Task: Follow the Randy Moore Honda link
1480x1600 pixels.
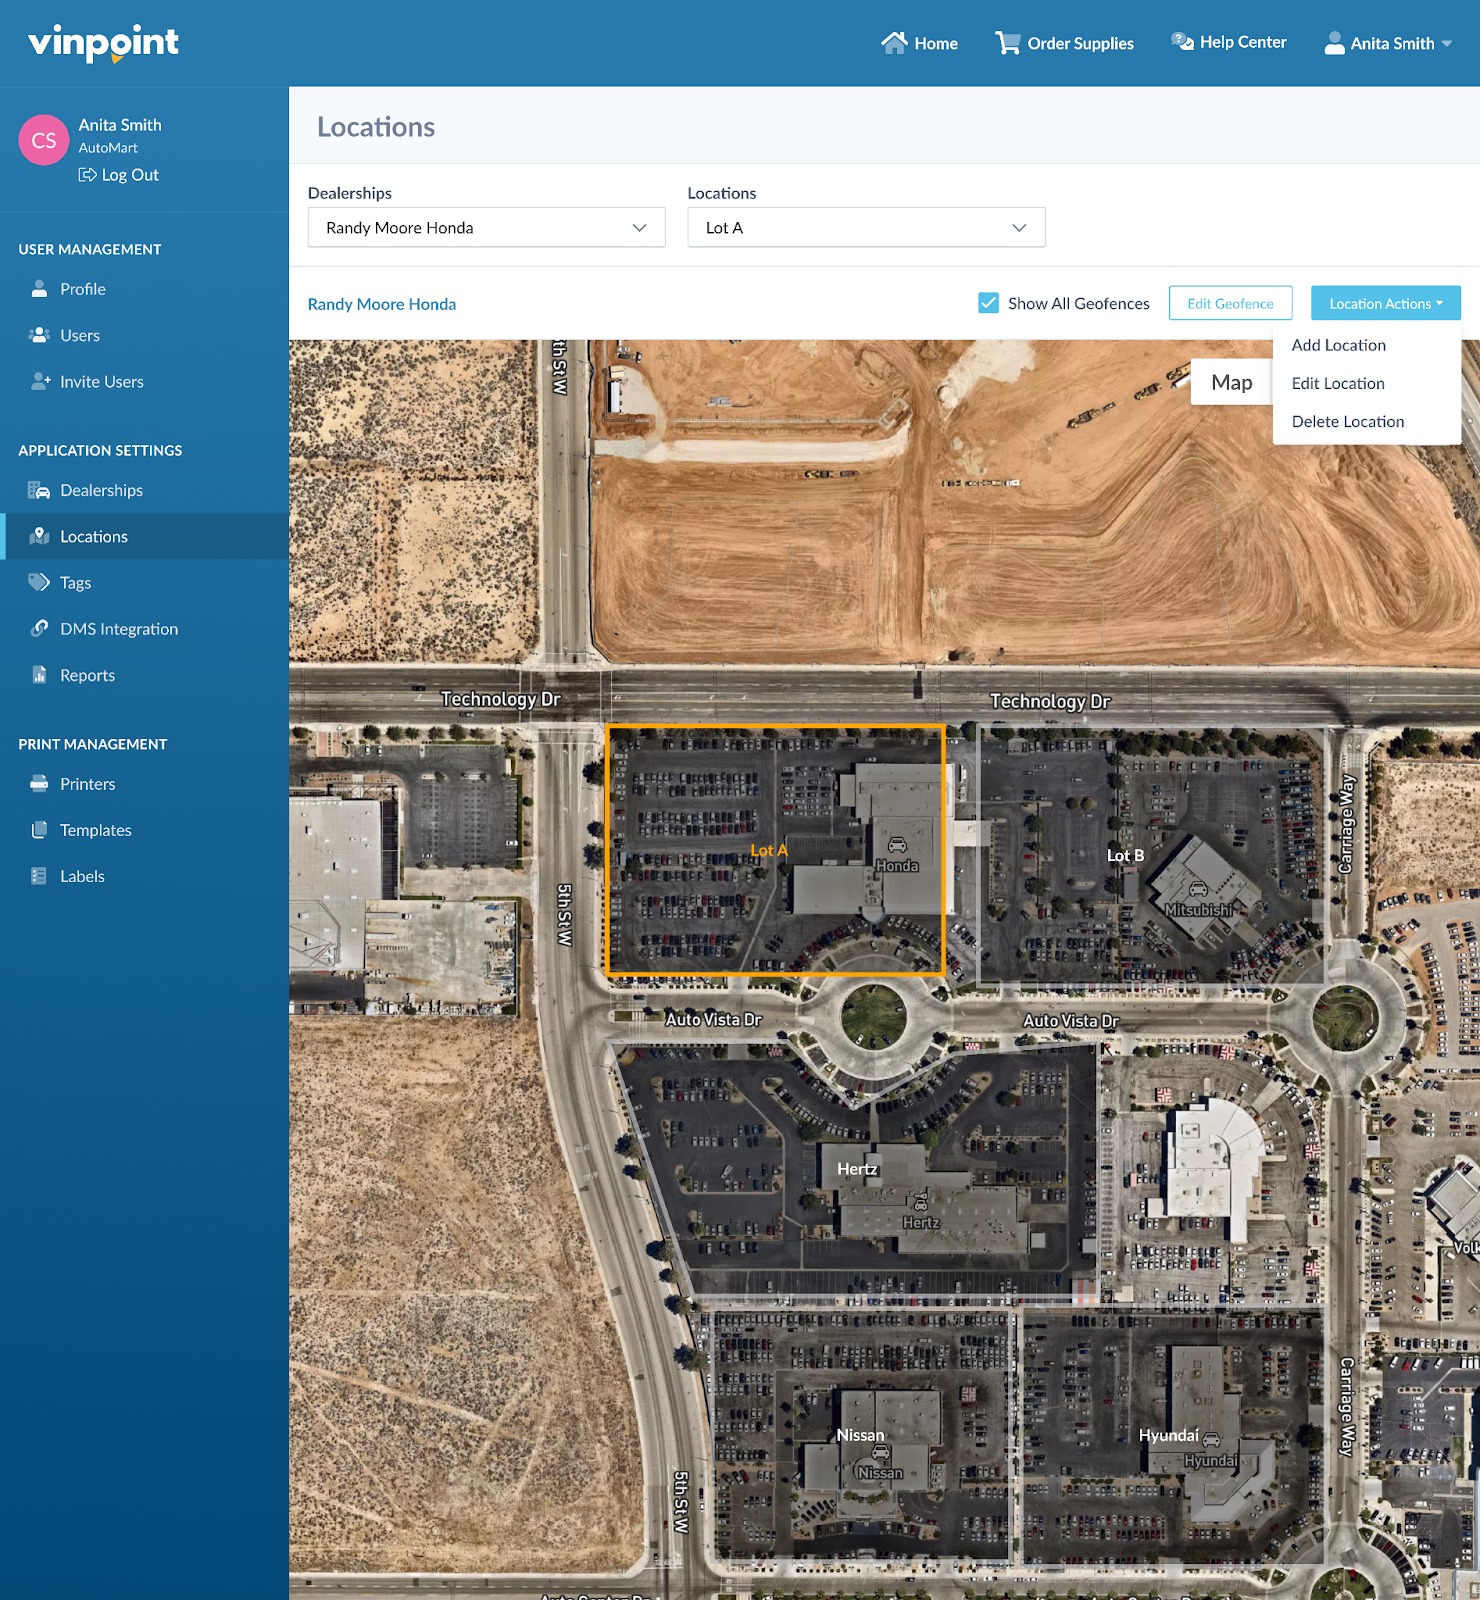Action: [381, 304]
